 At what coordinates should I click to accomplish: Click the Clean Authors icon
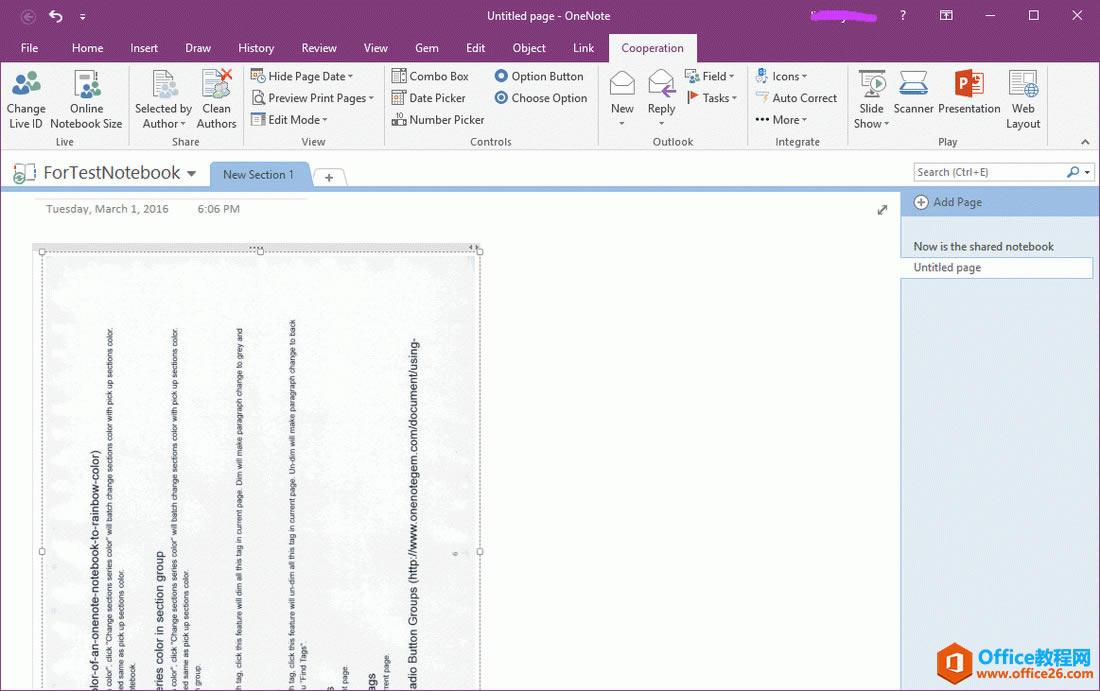coord(216,84)
